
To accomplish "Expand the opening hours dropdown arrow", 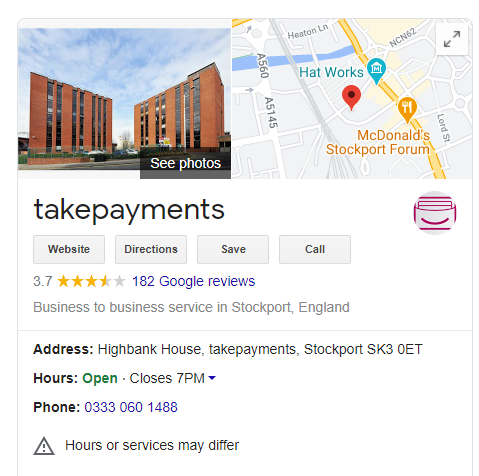I will coord(212,378).
